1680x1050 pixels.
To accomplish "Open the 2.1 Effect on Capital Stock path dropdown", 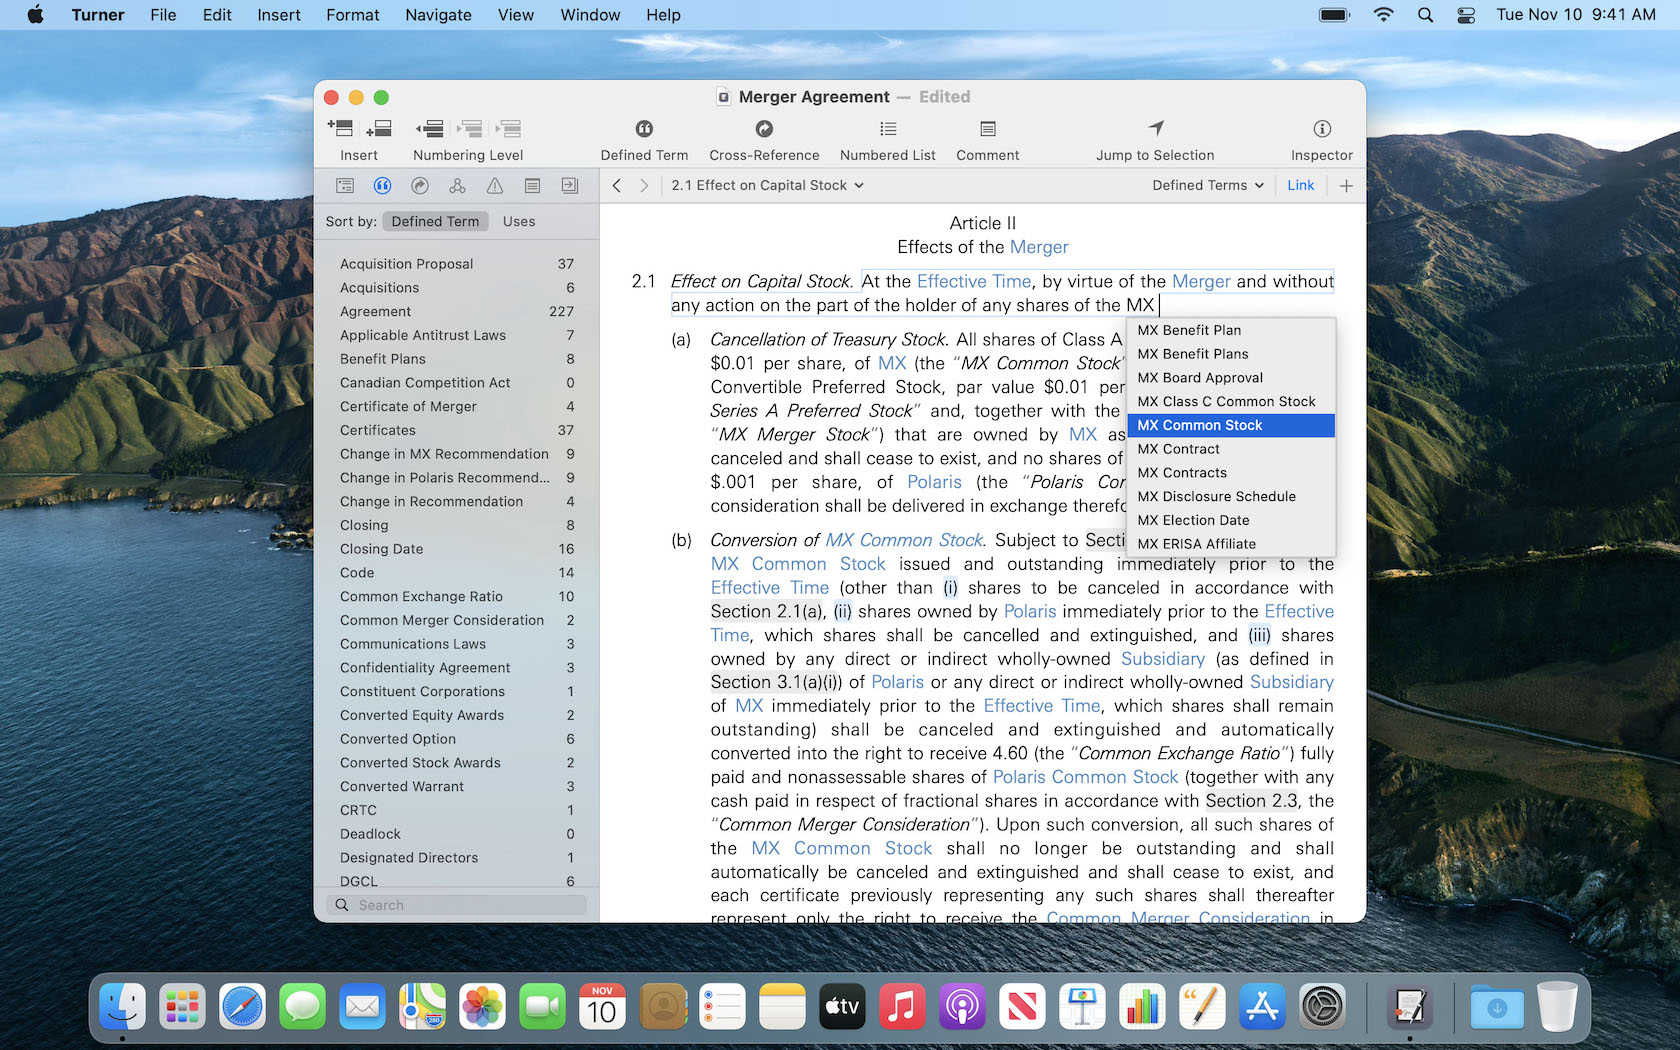I will click(x=767, y=185).
